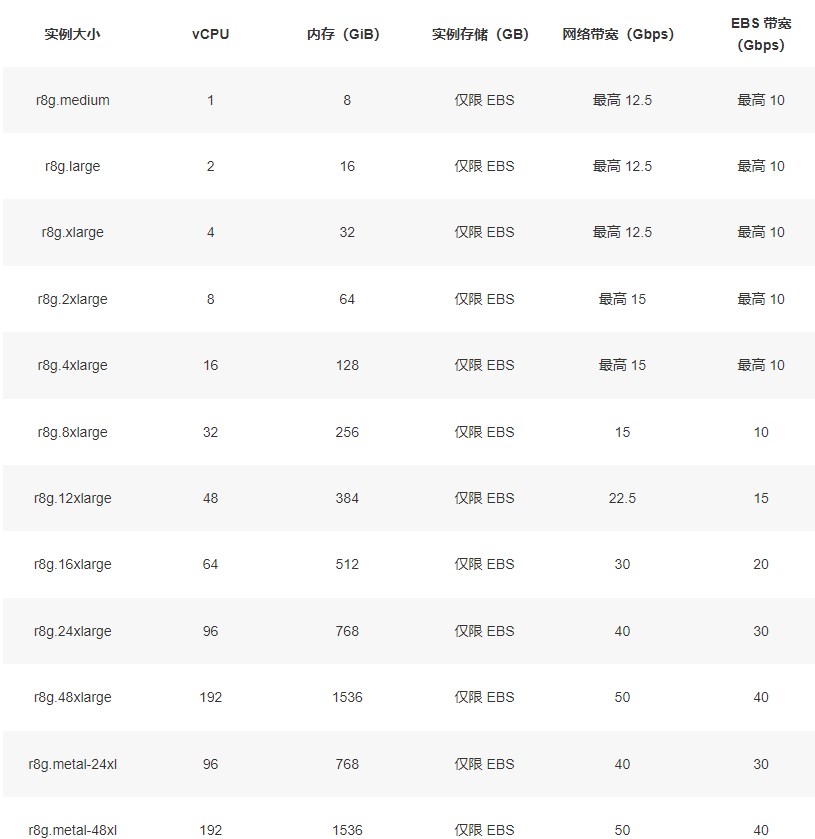Click the 实例大小 column header
815x839 pixels.
72,34
